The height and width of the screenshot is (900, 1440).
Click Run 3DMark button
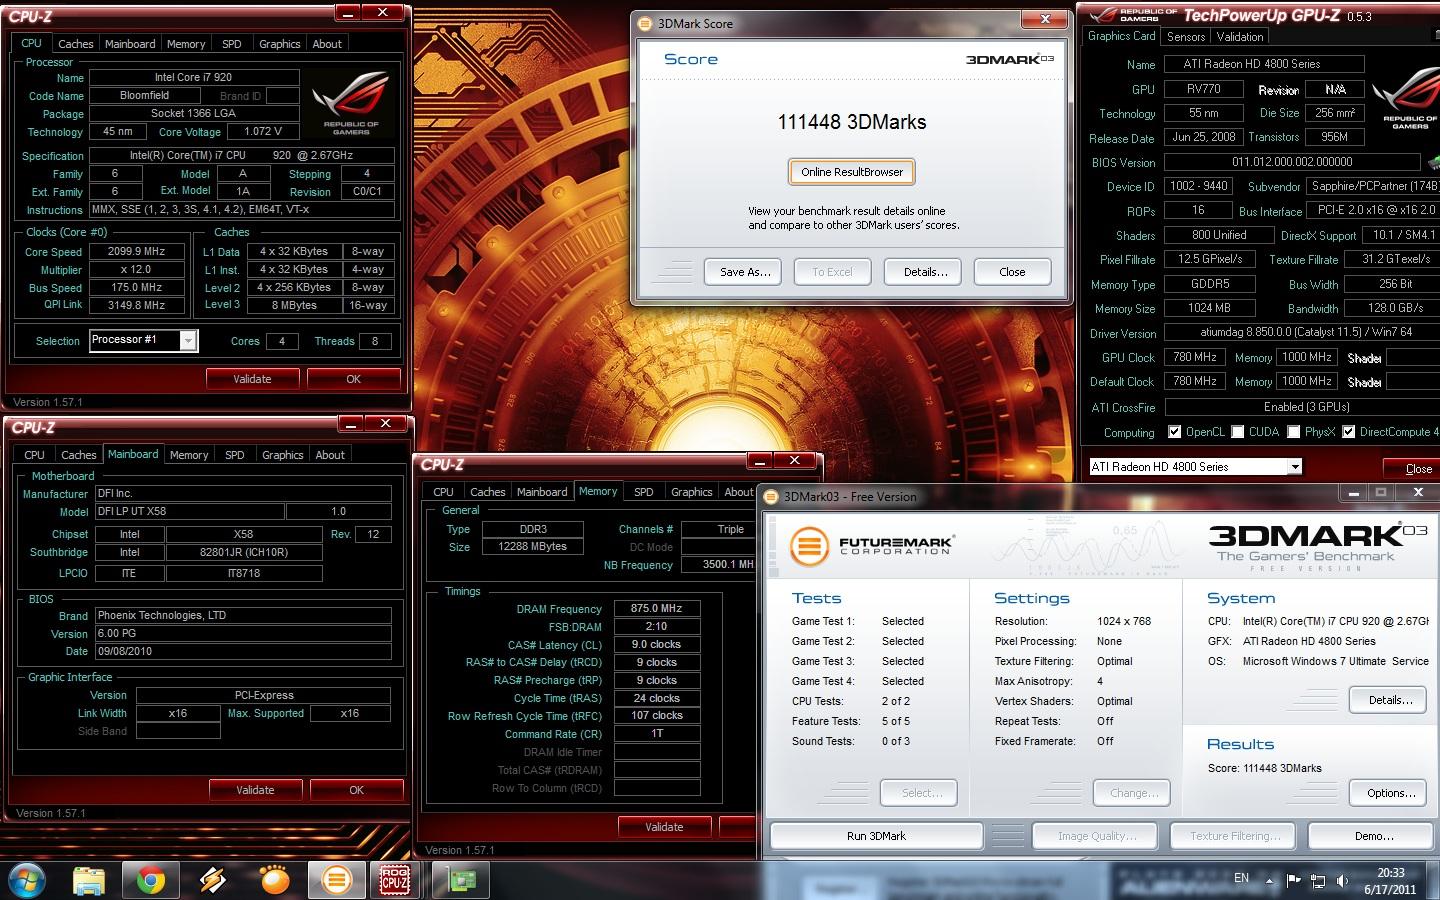876,836
